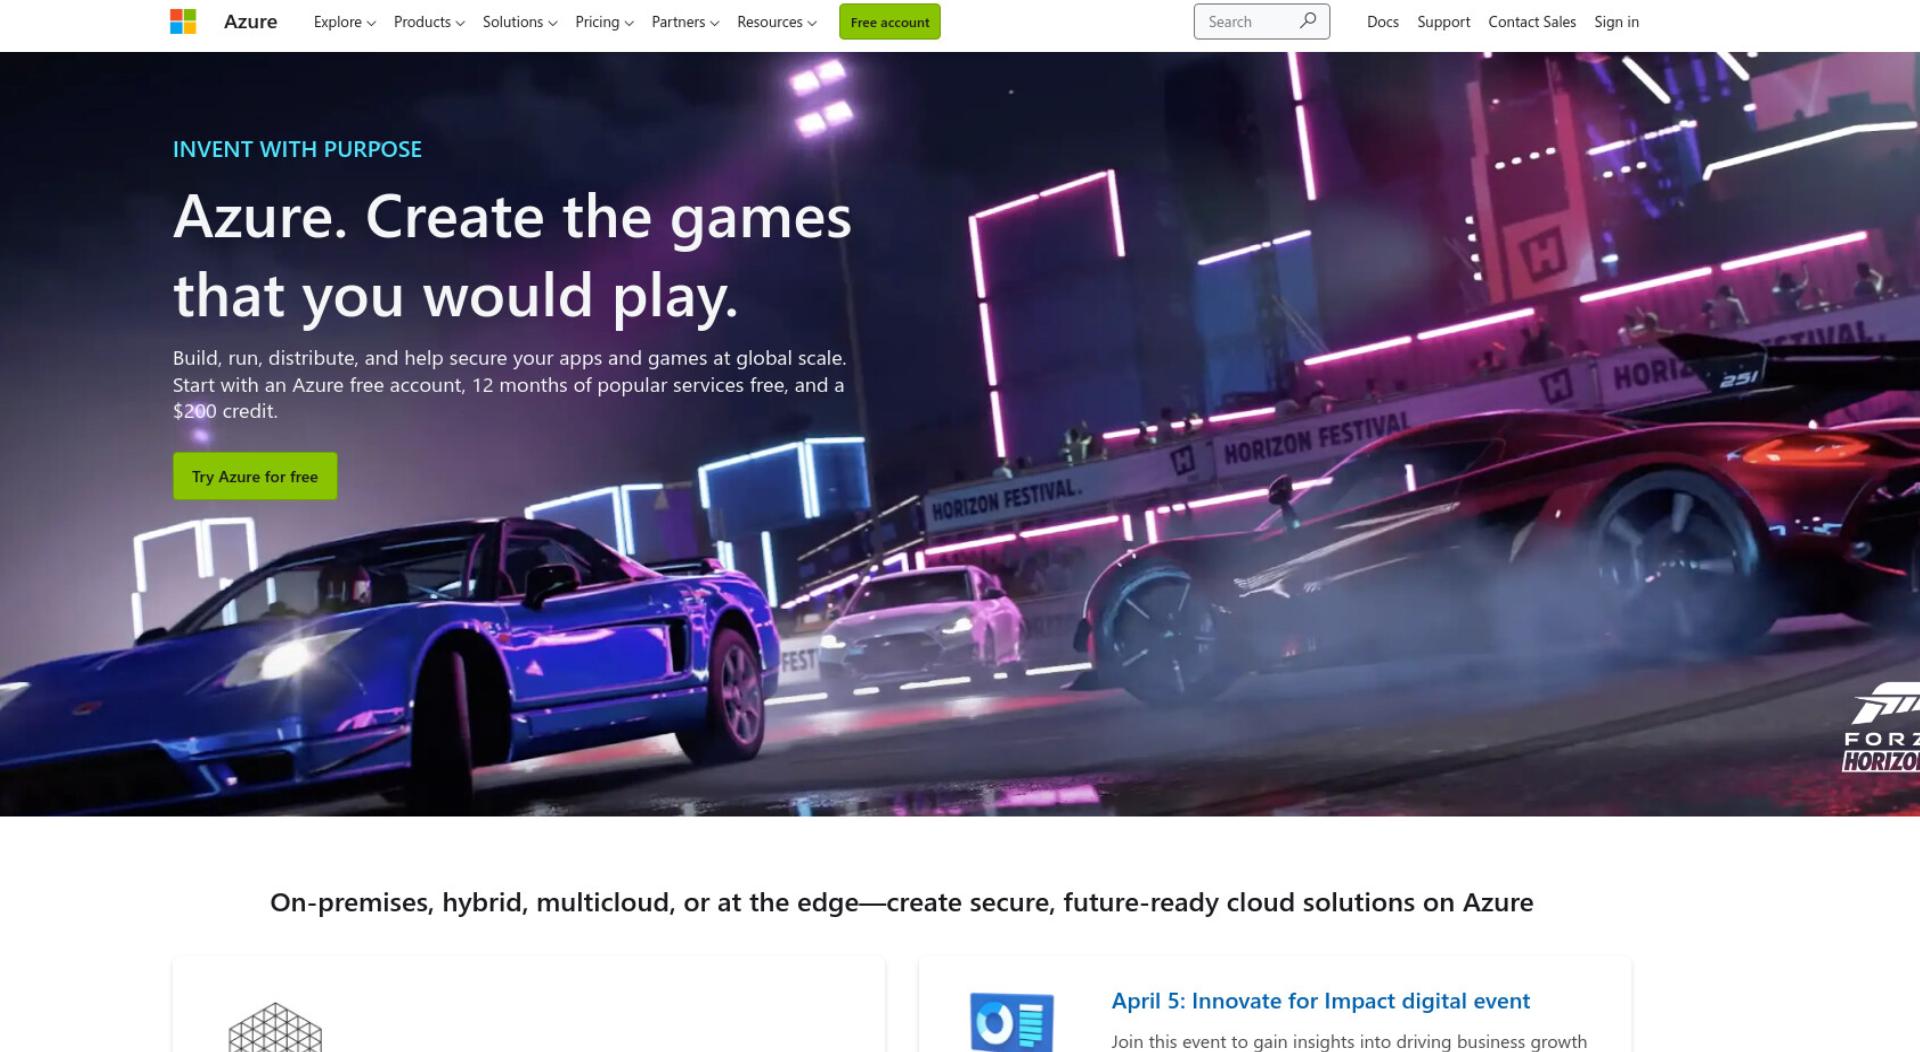
Task: Expand the Resources menu
Action: click(777, 22)
